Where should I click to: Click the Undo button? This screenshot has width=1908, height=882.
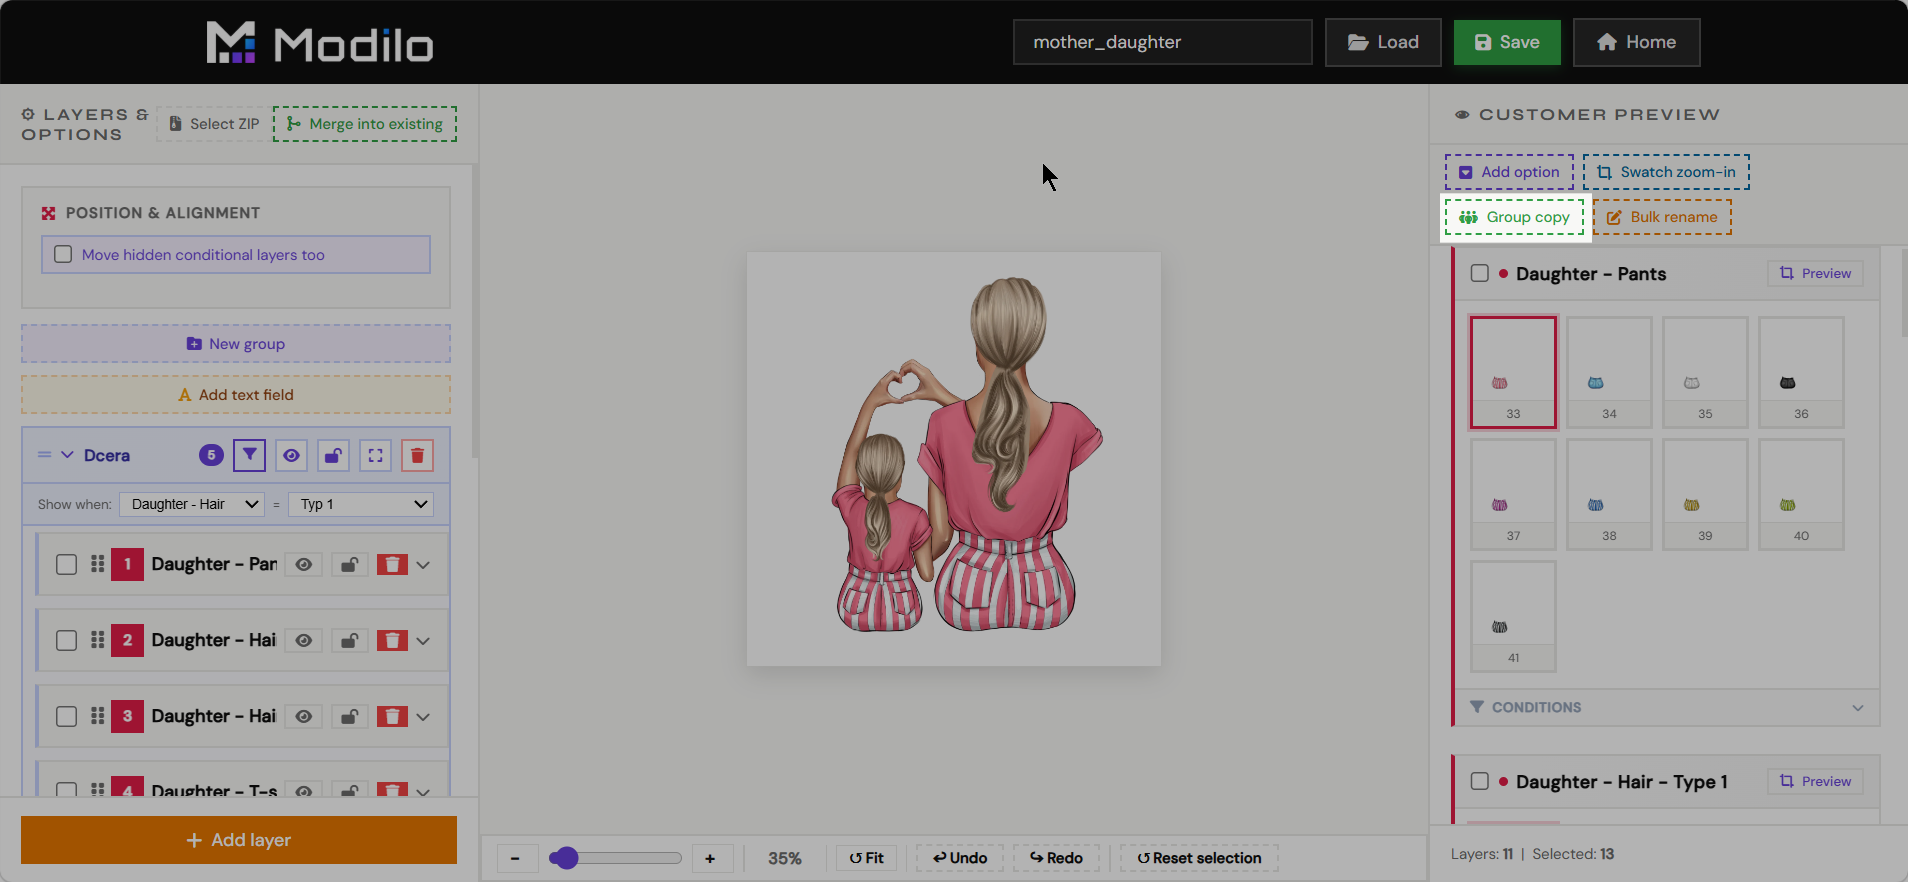pyautogui.click(x=960, y=858)
